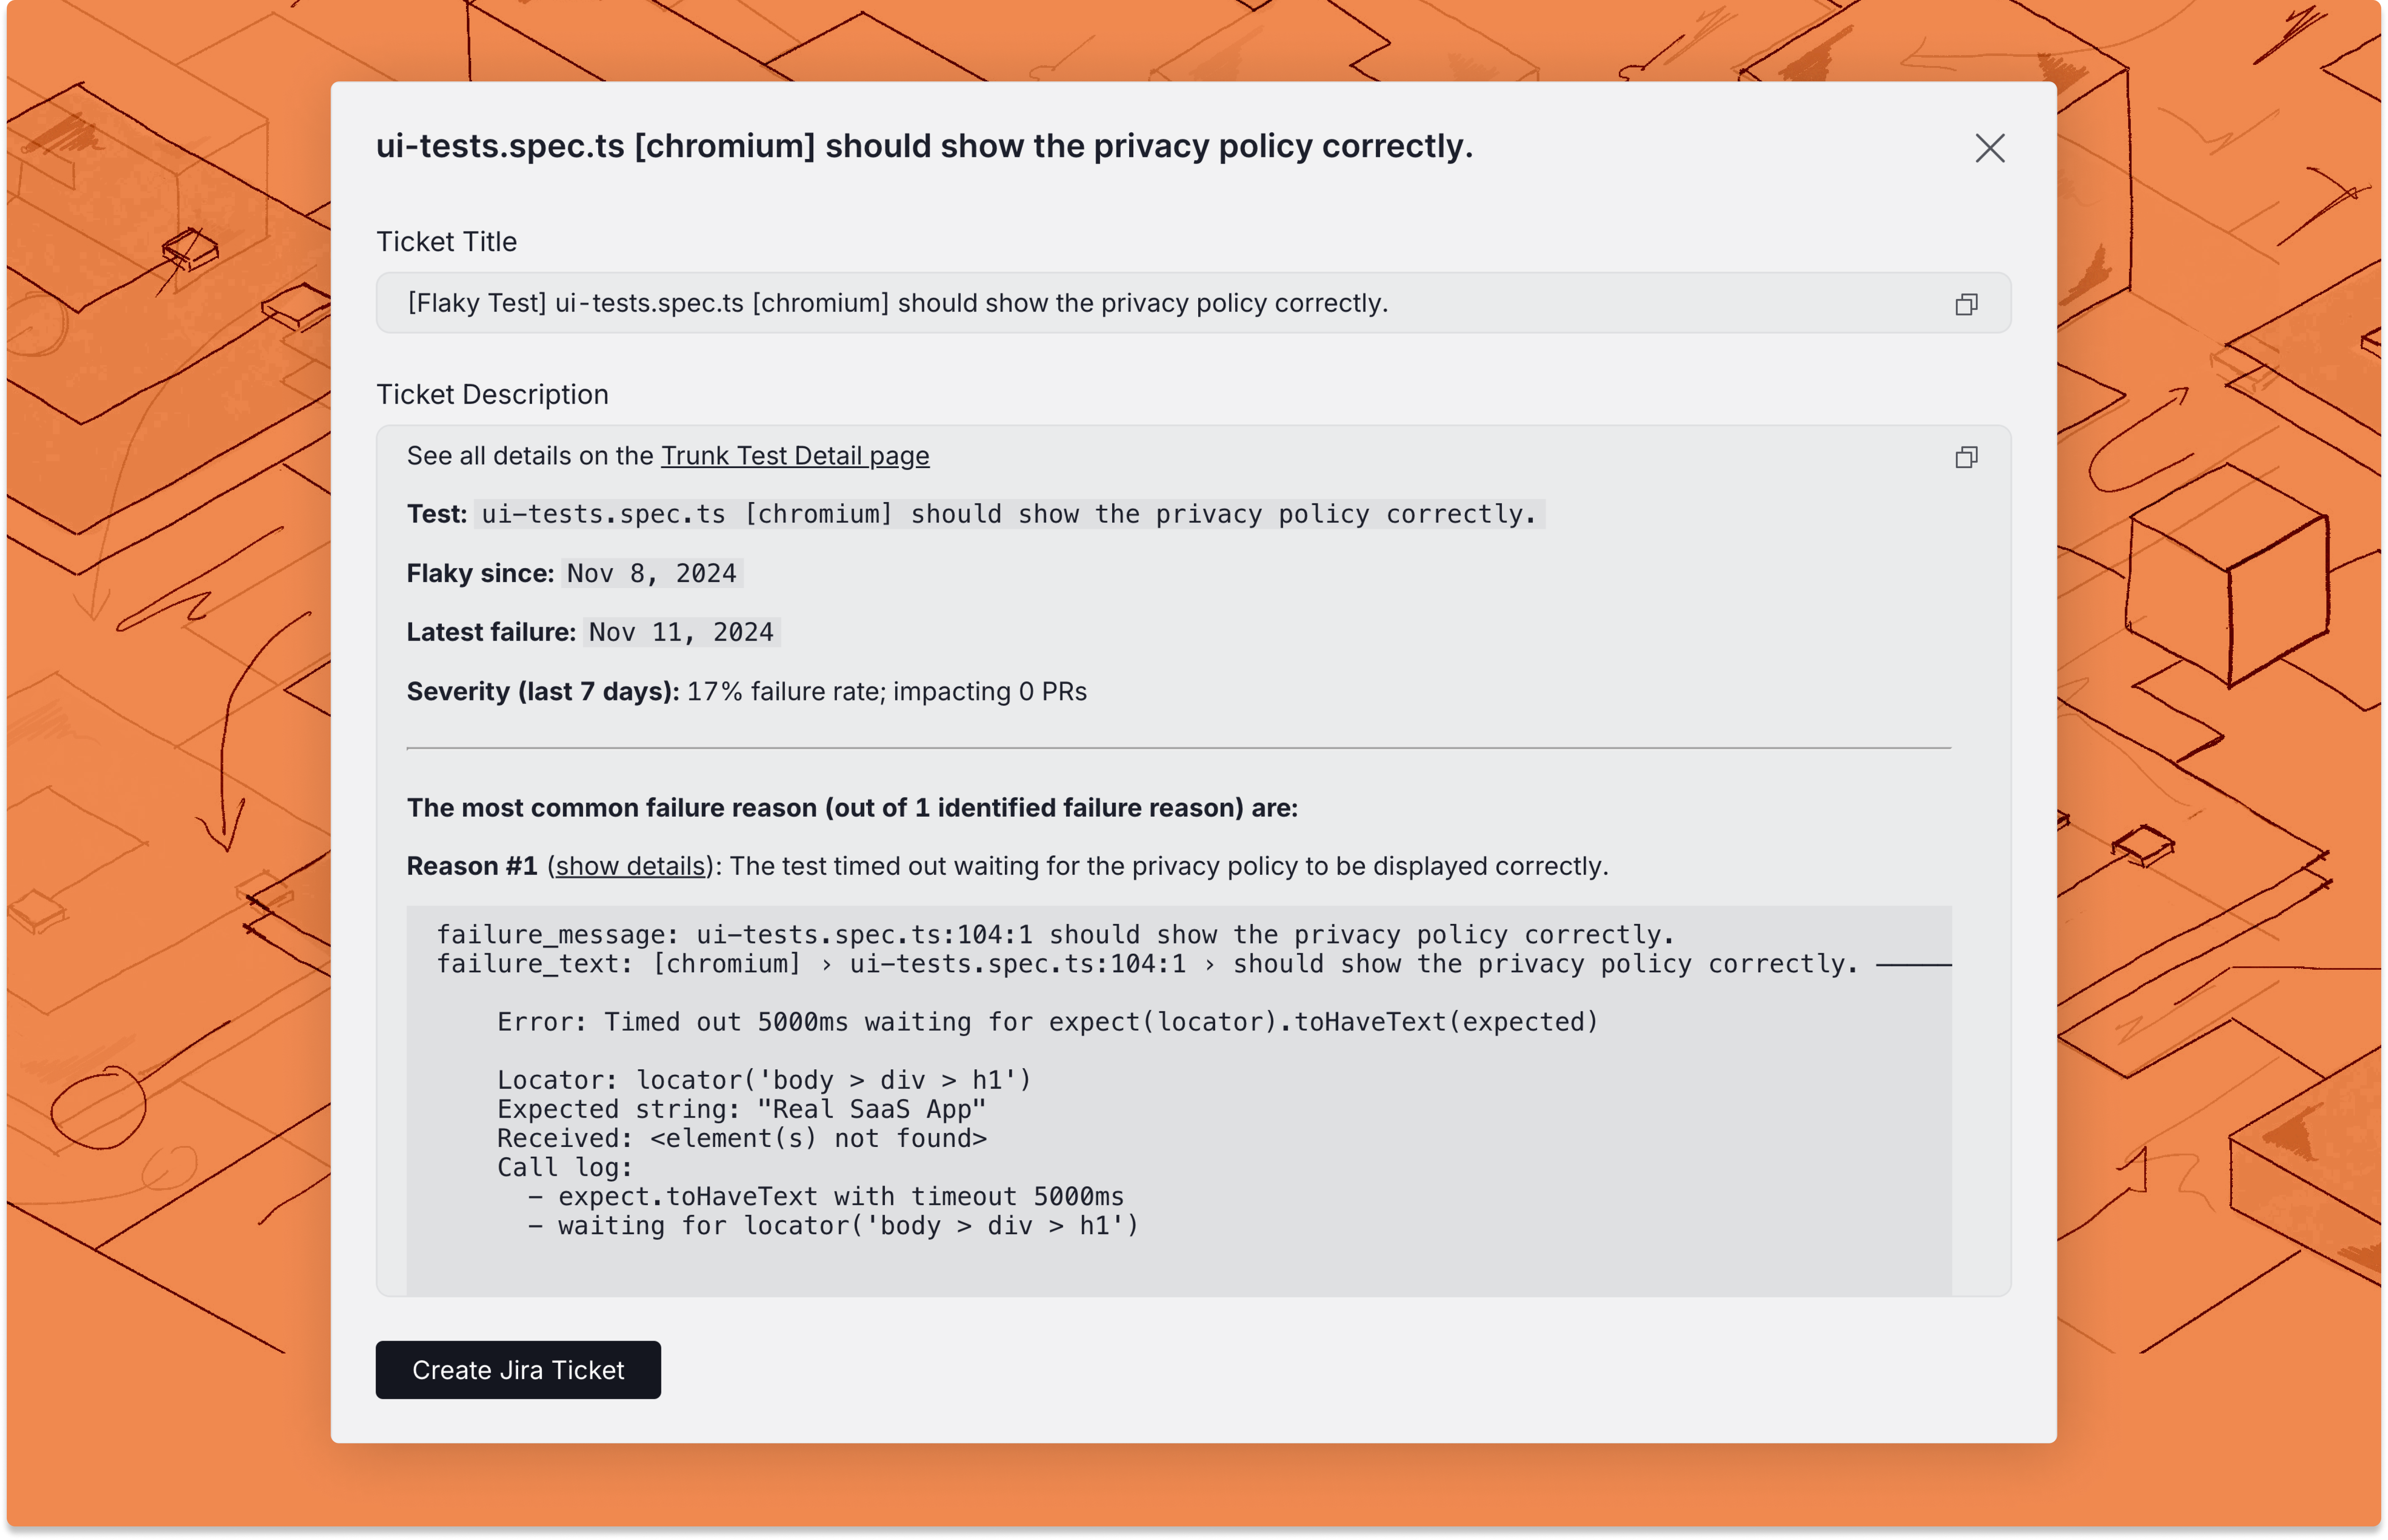Click the Ticket Title label

click(446, 242)
